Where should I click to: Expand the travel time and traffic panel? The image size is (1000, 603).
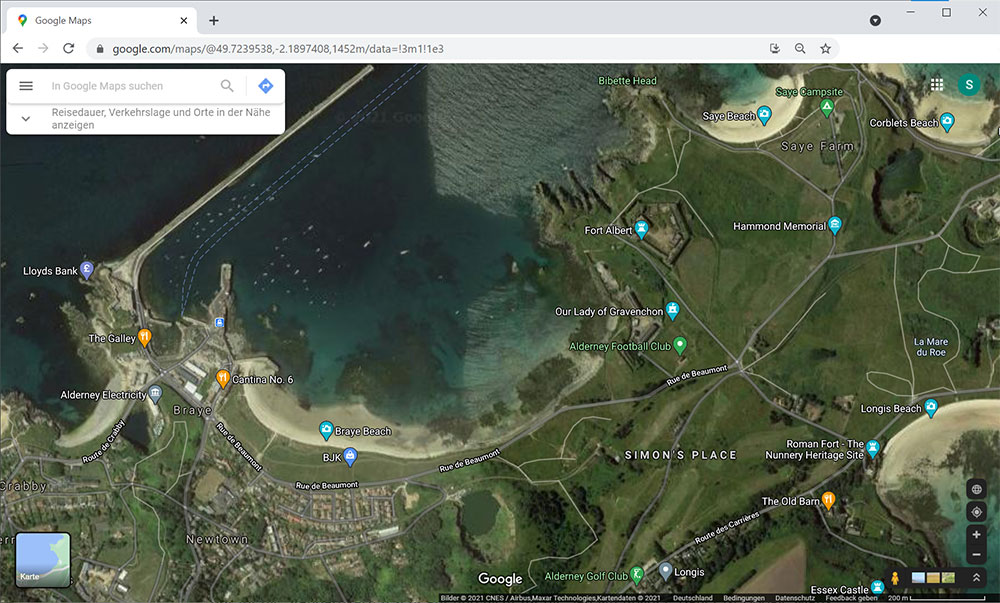pyautogui.click(x=26, y=119)
